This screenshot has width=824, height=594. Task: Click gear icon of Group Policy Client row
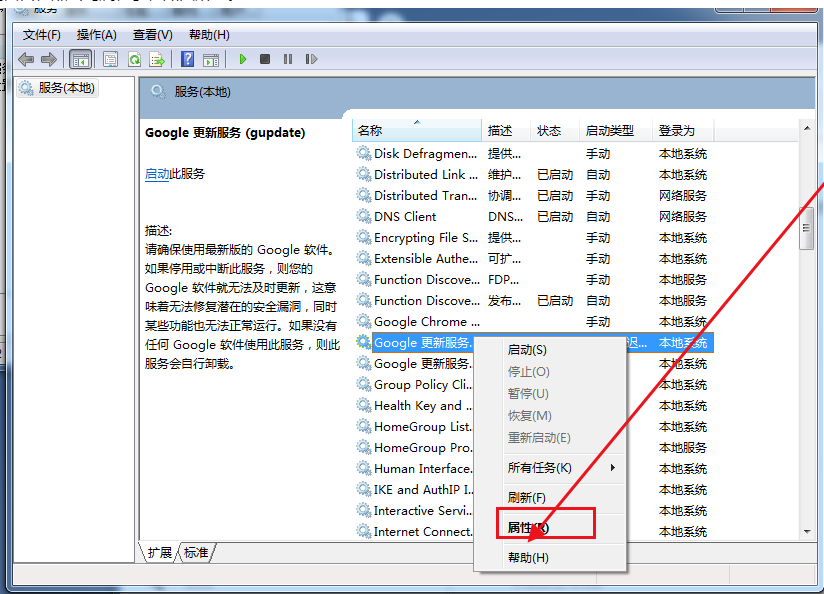(x=363, y=384)
